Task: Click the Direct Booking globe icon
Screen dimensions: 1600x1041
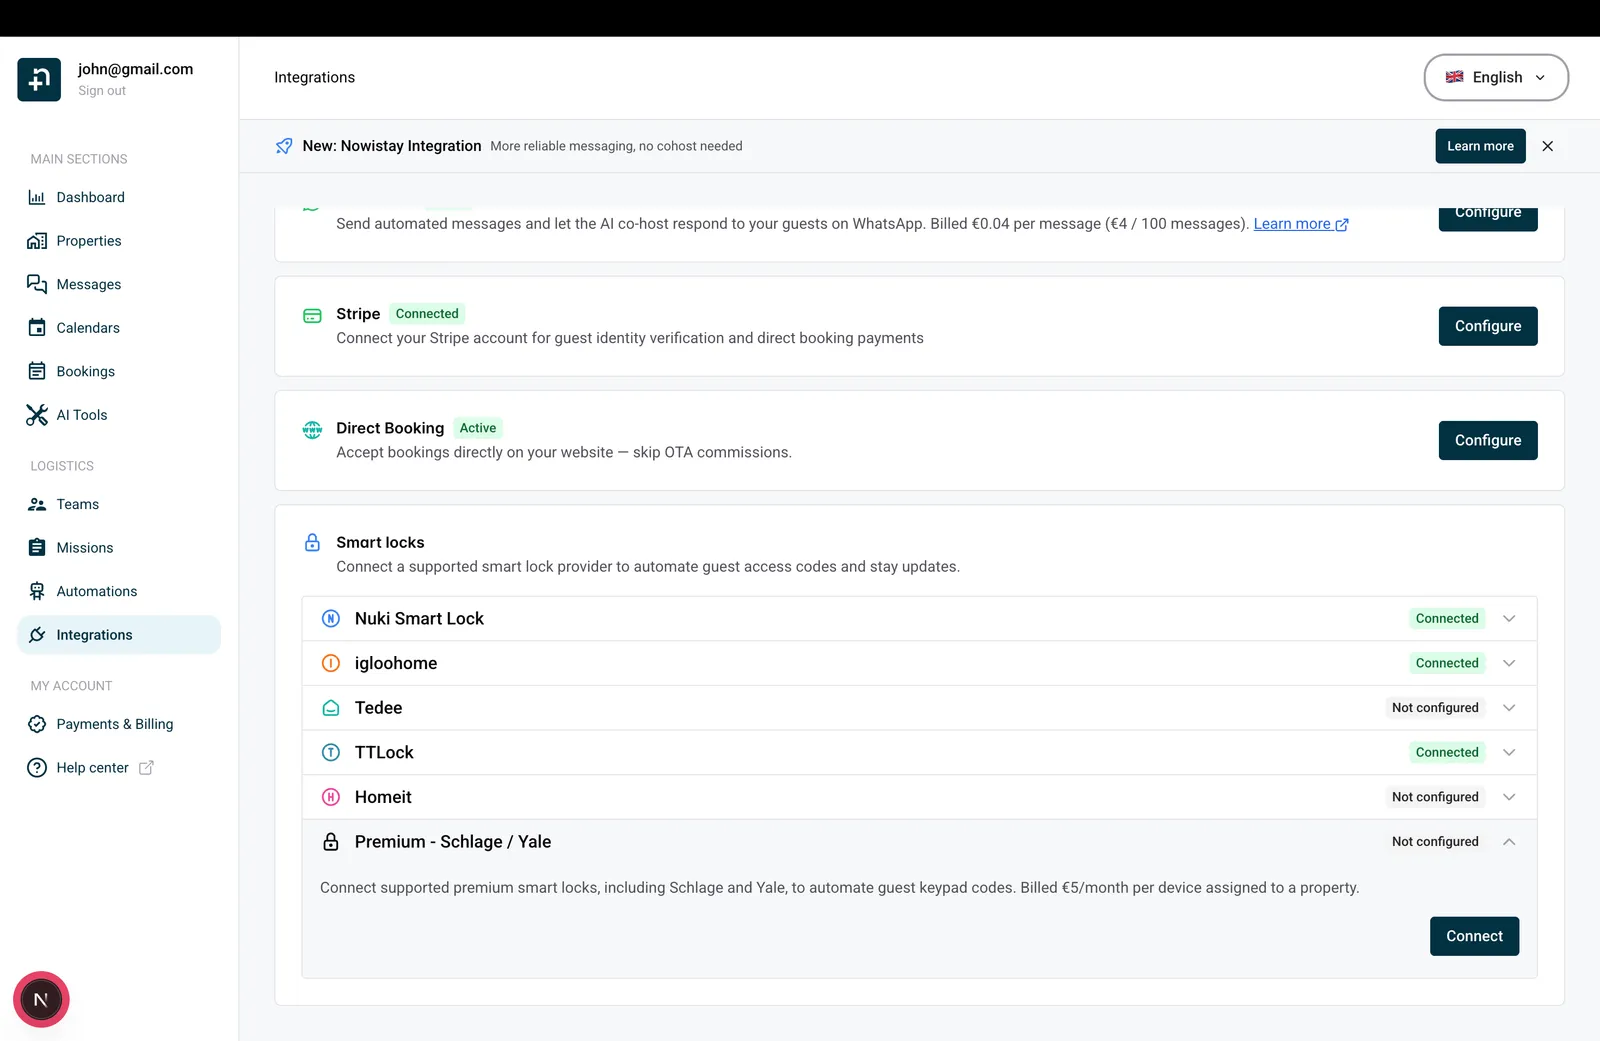Action: (312, 430)
